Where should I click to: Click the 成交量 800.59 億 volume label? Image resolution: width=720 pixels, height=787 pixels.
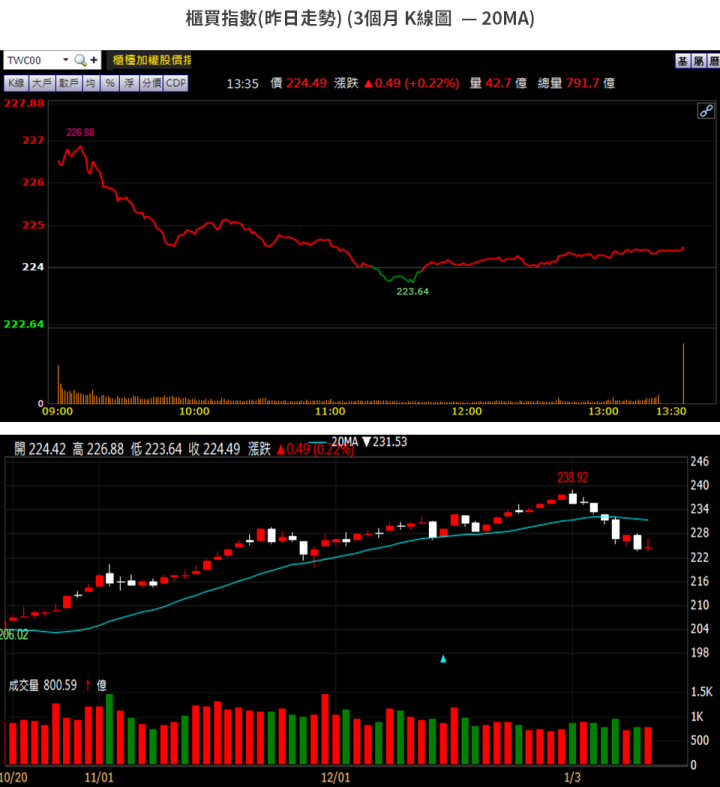point(57,685)
